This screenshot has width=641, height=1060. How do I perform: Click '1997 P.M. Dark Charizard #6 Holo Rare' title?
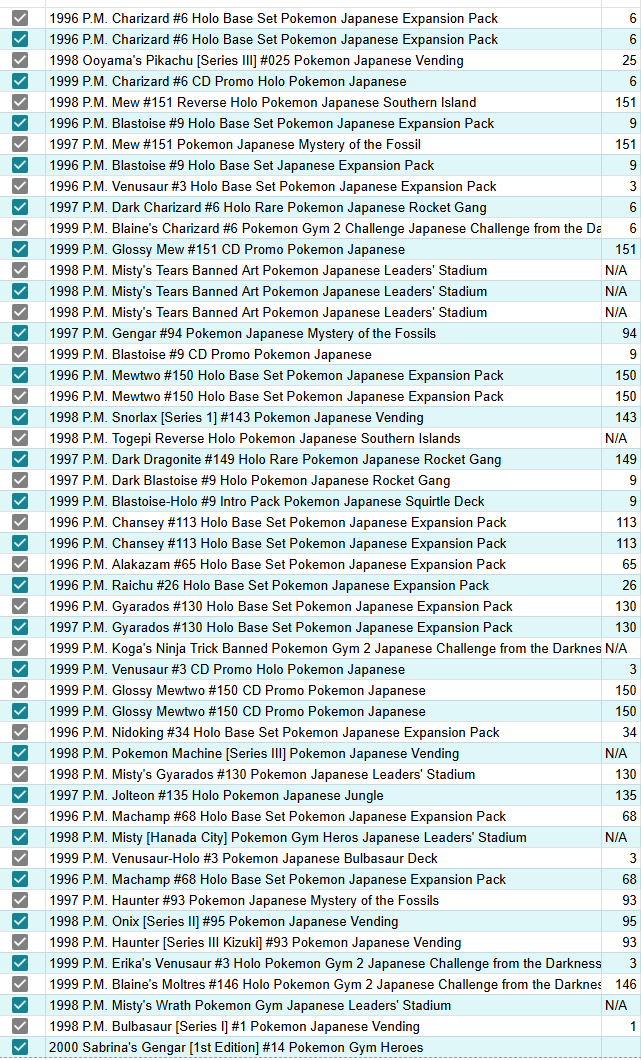pyautogui.click(x=268, y=207)
